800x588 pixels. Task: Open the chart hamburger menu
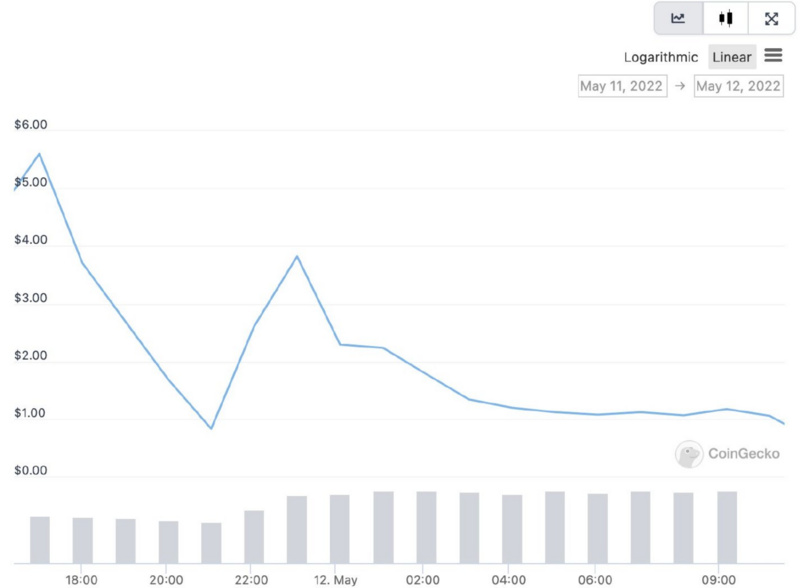click(x=773, y=56)
